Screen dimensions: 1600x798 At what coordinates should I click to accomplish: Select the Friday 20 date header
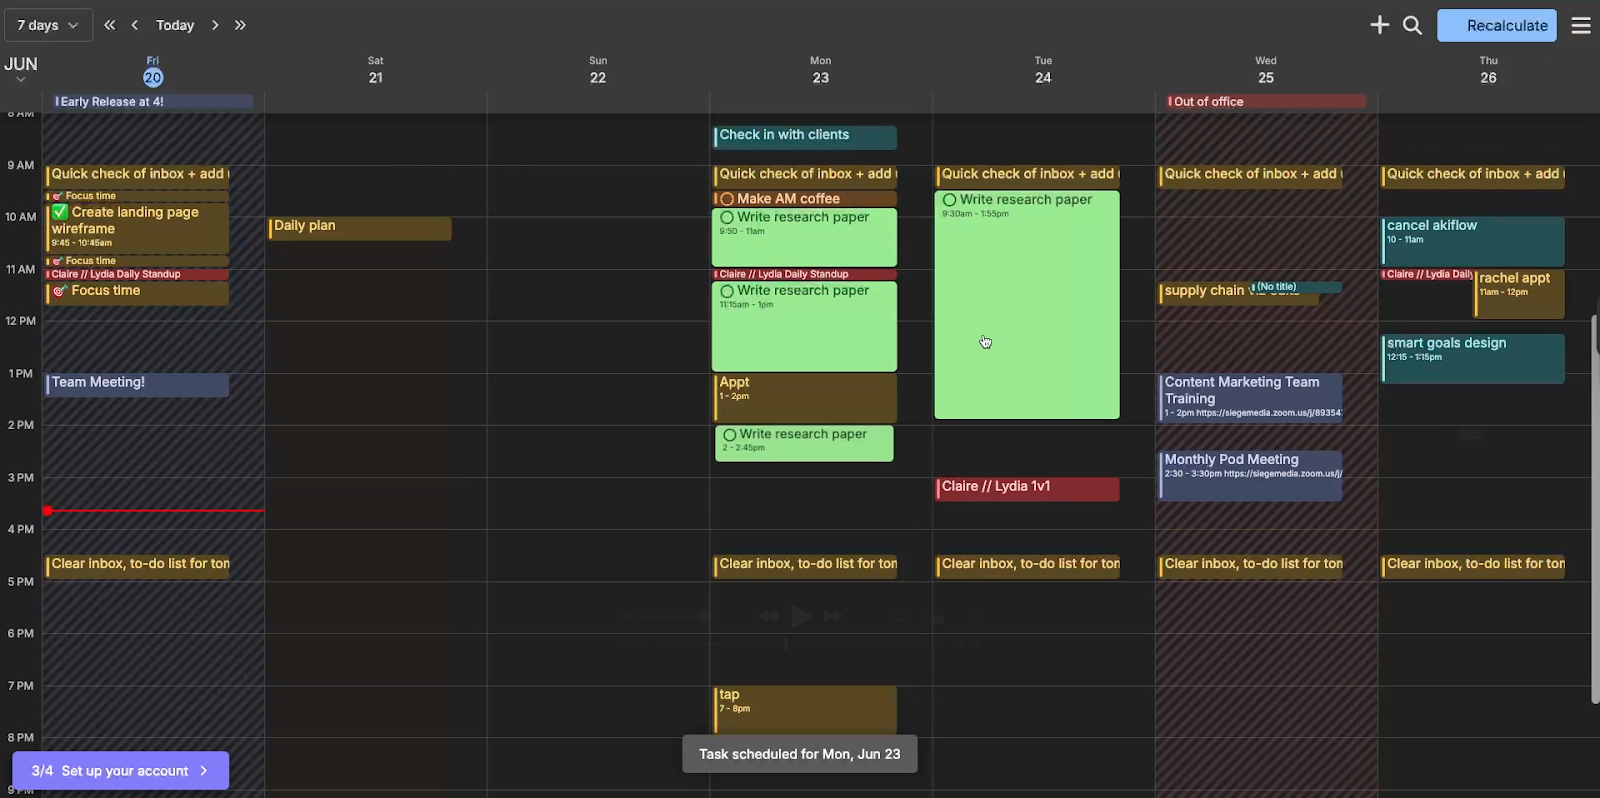point(152,71)
